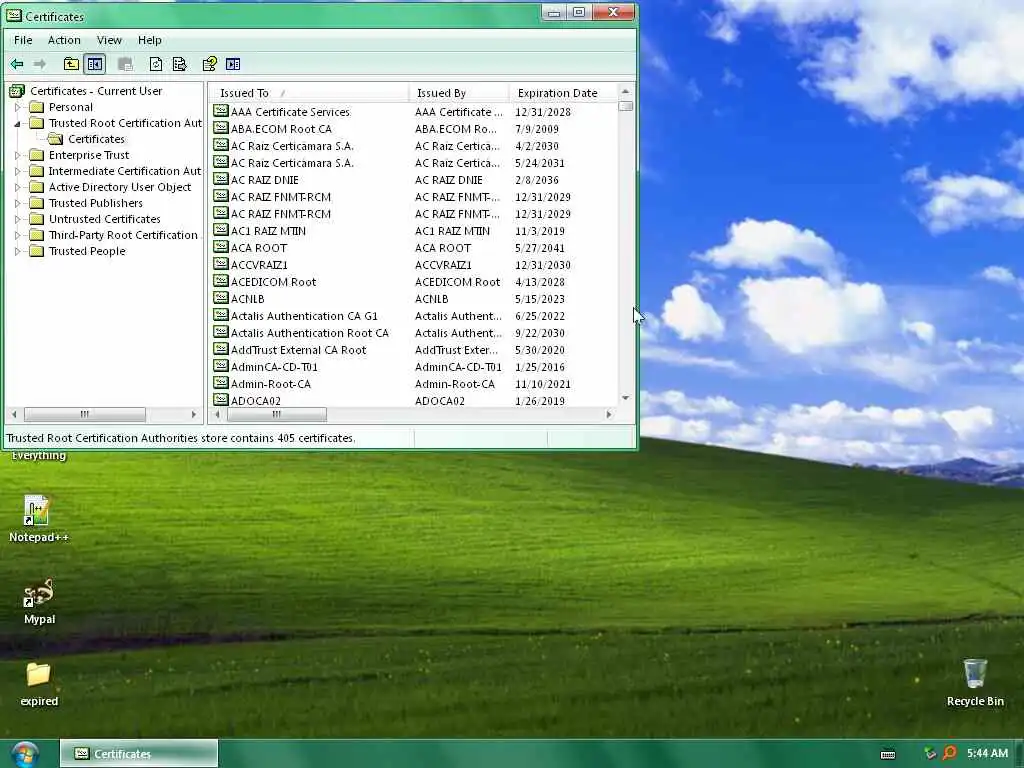Click the 5:44 AM taskbar clock

point(987,754)
